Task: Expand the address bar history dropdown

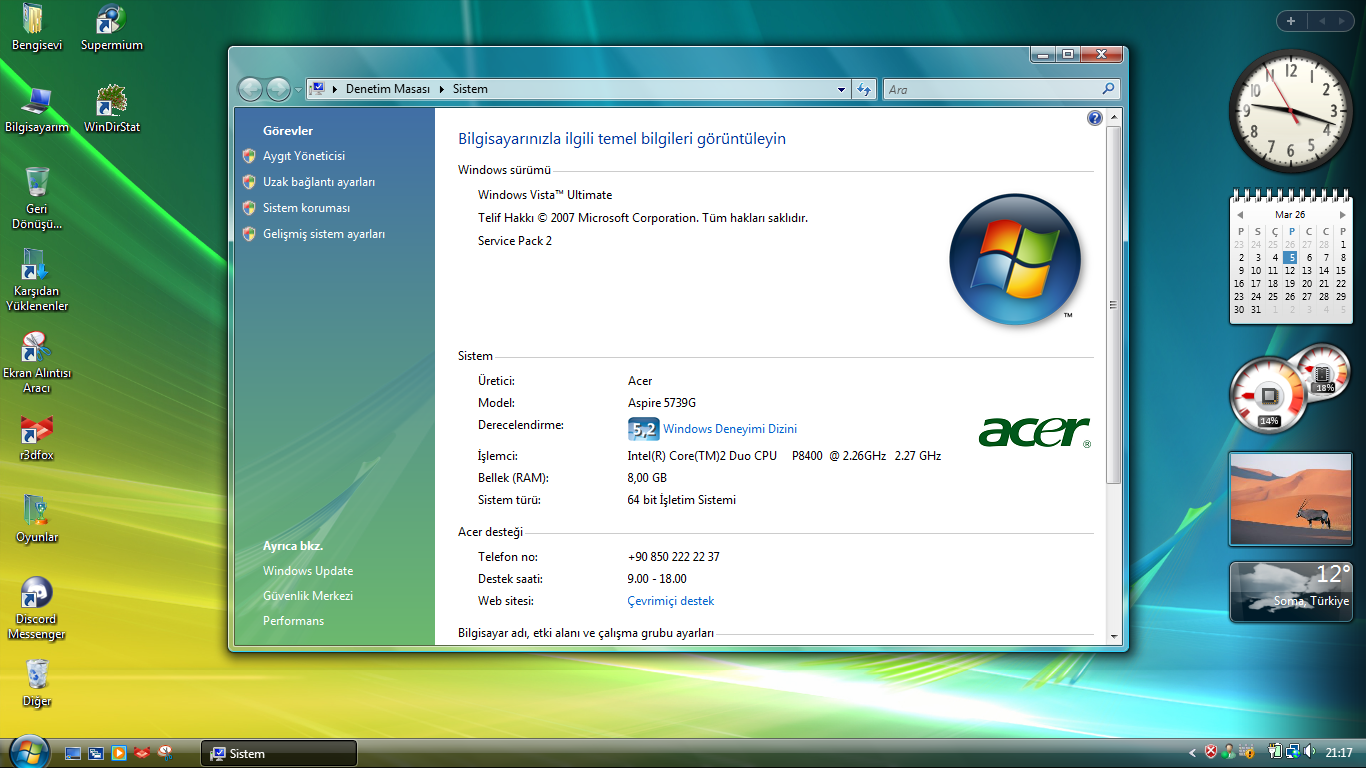Action: (x=841, y=89)
